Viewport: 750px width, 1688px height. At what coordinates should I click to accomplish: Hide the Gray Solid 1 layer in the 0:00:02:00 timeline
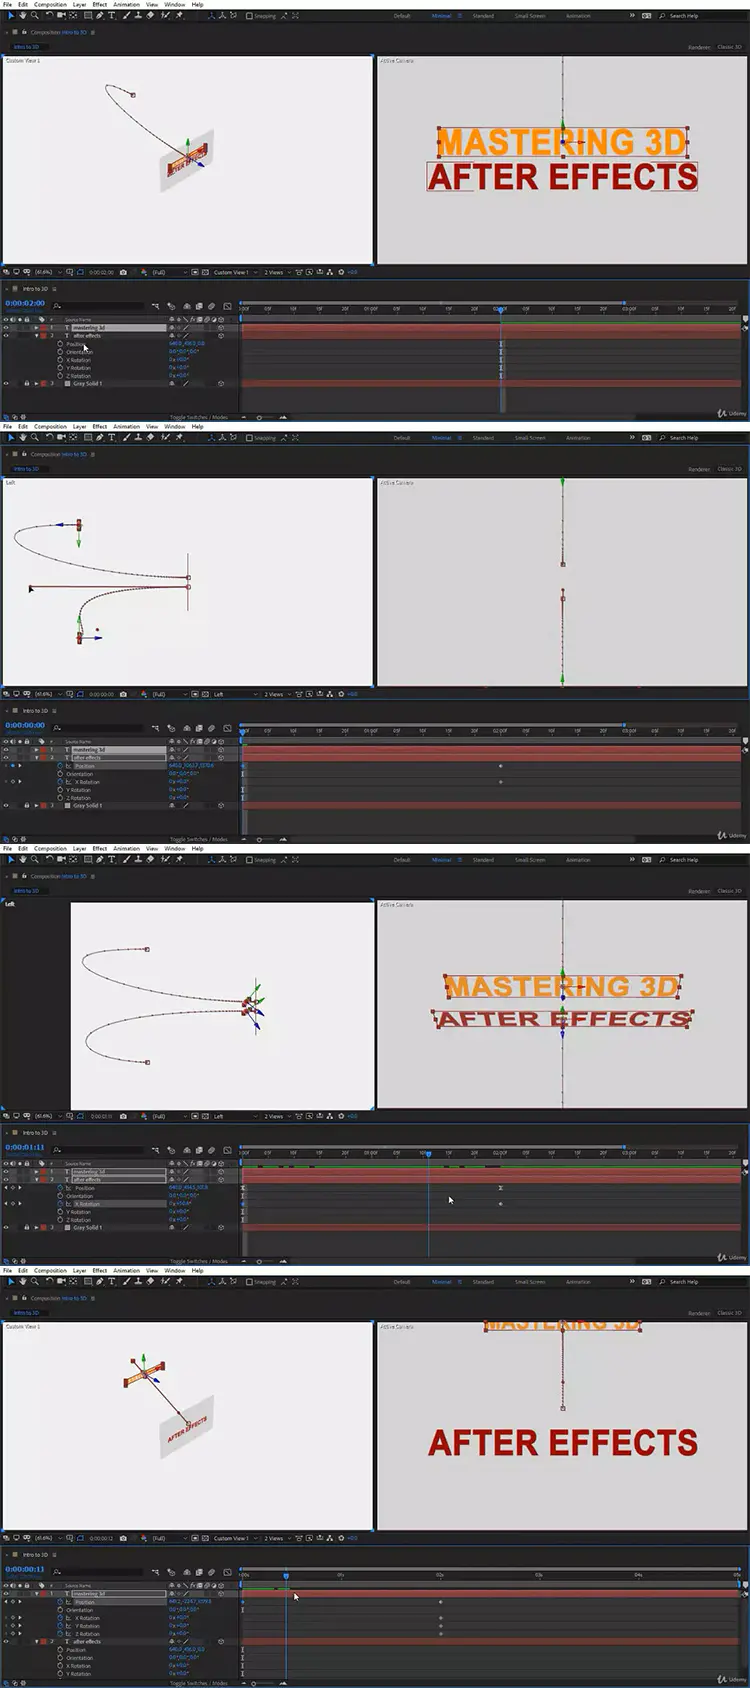click(x=6, y=383)
